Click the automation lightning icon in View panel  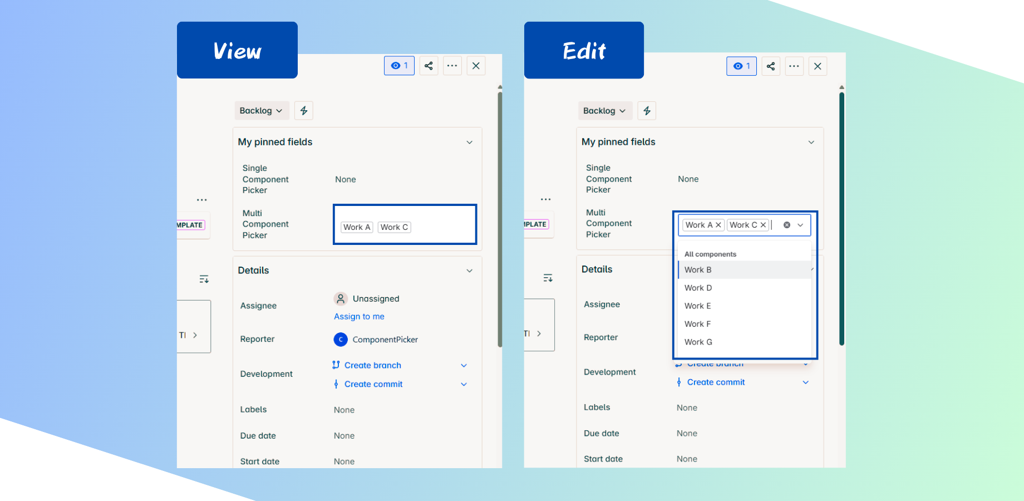tap(304, 111)
